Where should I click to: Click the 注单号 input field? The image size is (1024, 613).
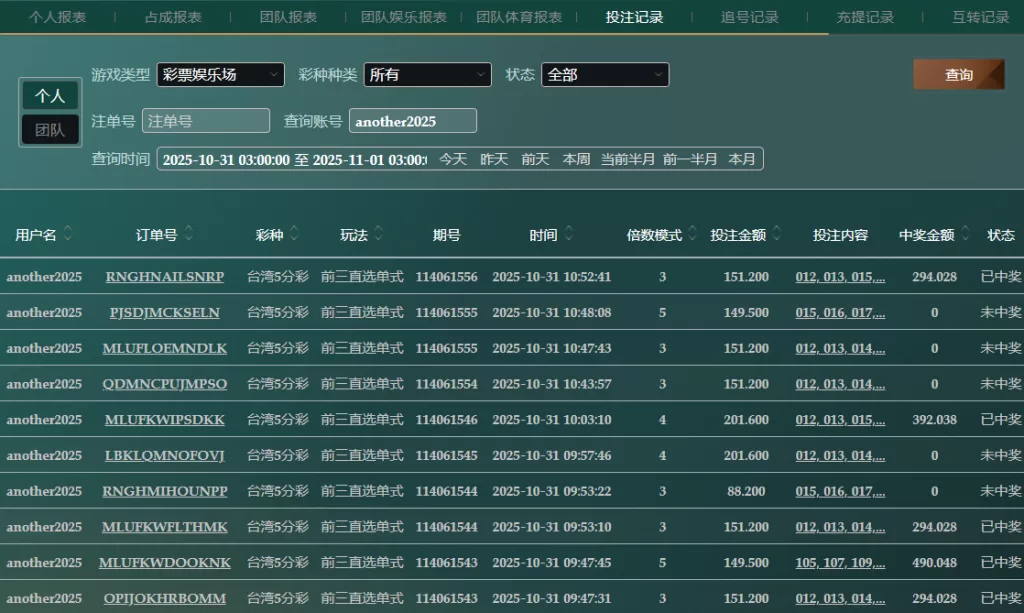(x=206, y=121)
